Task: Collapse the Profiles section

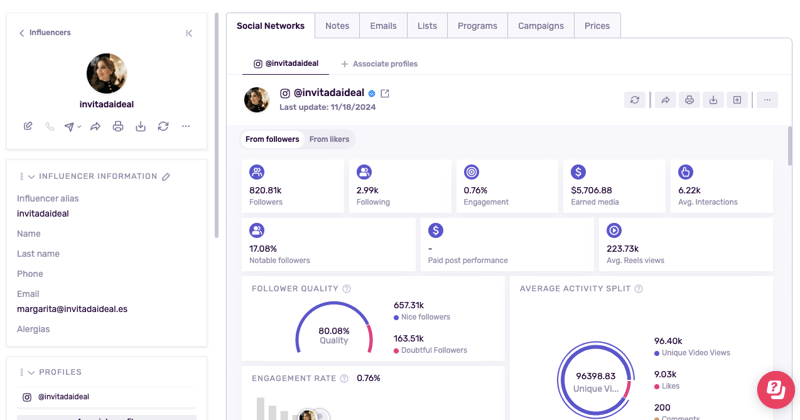Action: point(31,373)
